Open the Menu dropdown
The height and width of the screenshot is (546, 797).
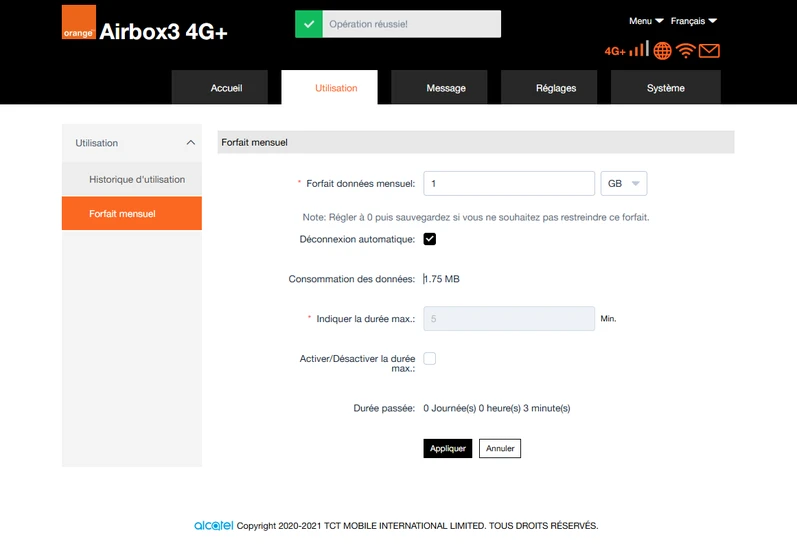646,21
